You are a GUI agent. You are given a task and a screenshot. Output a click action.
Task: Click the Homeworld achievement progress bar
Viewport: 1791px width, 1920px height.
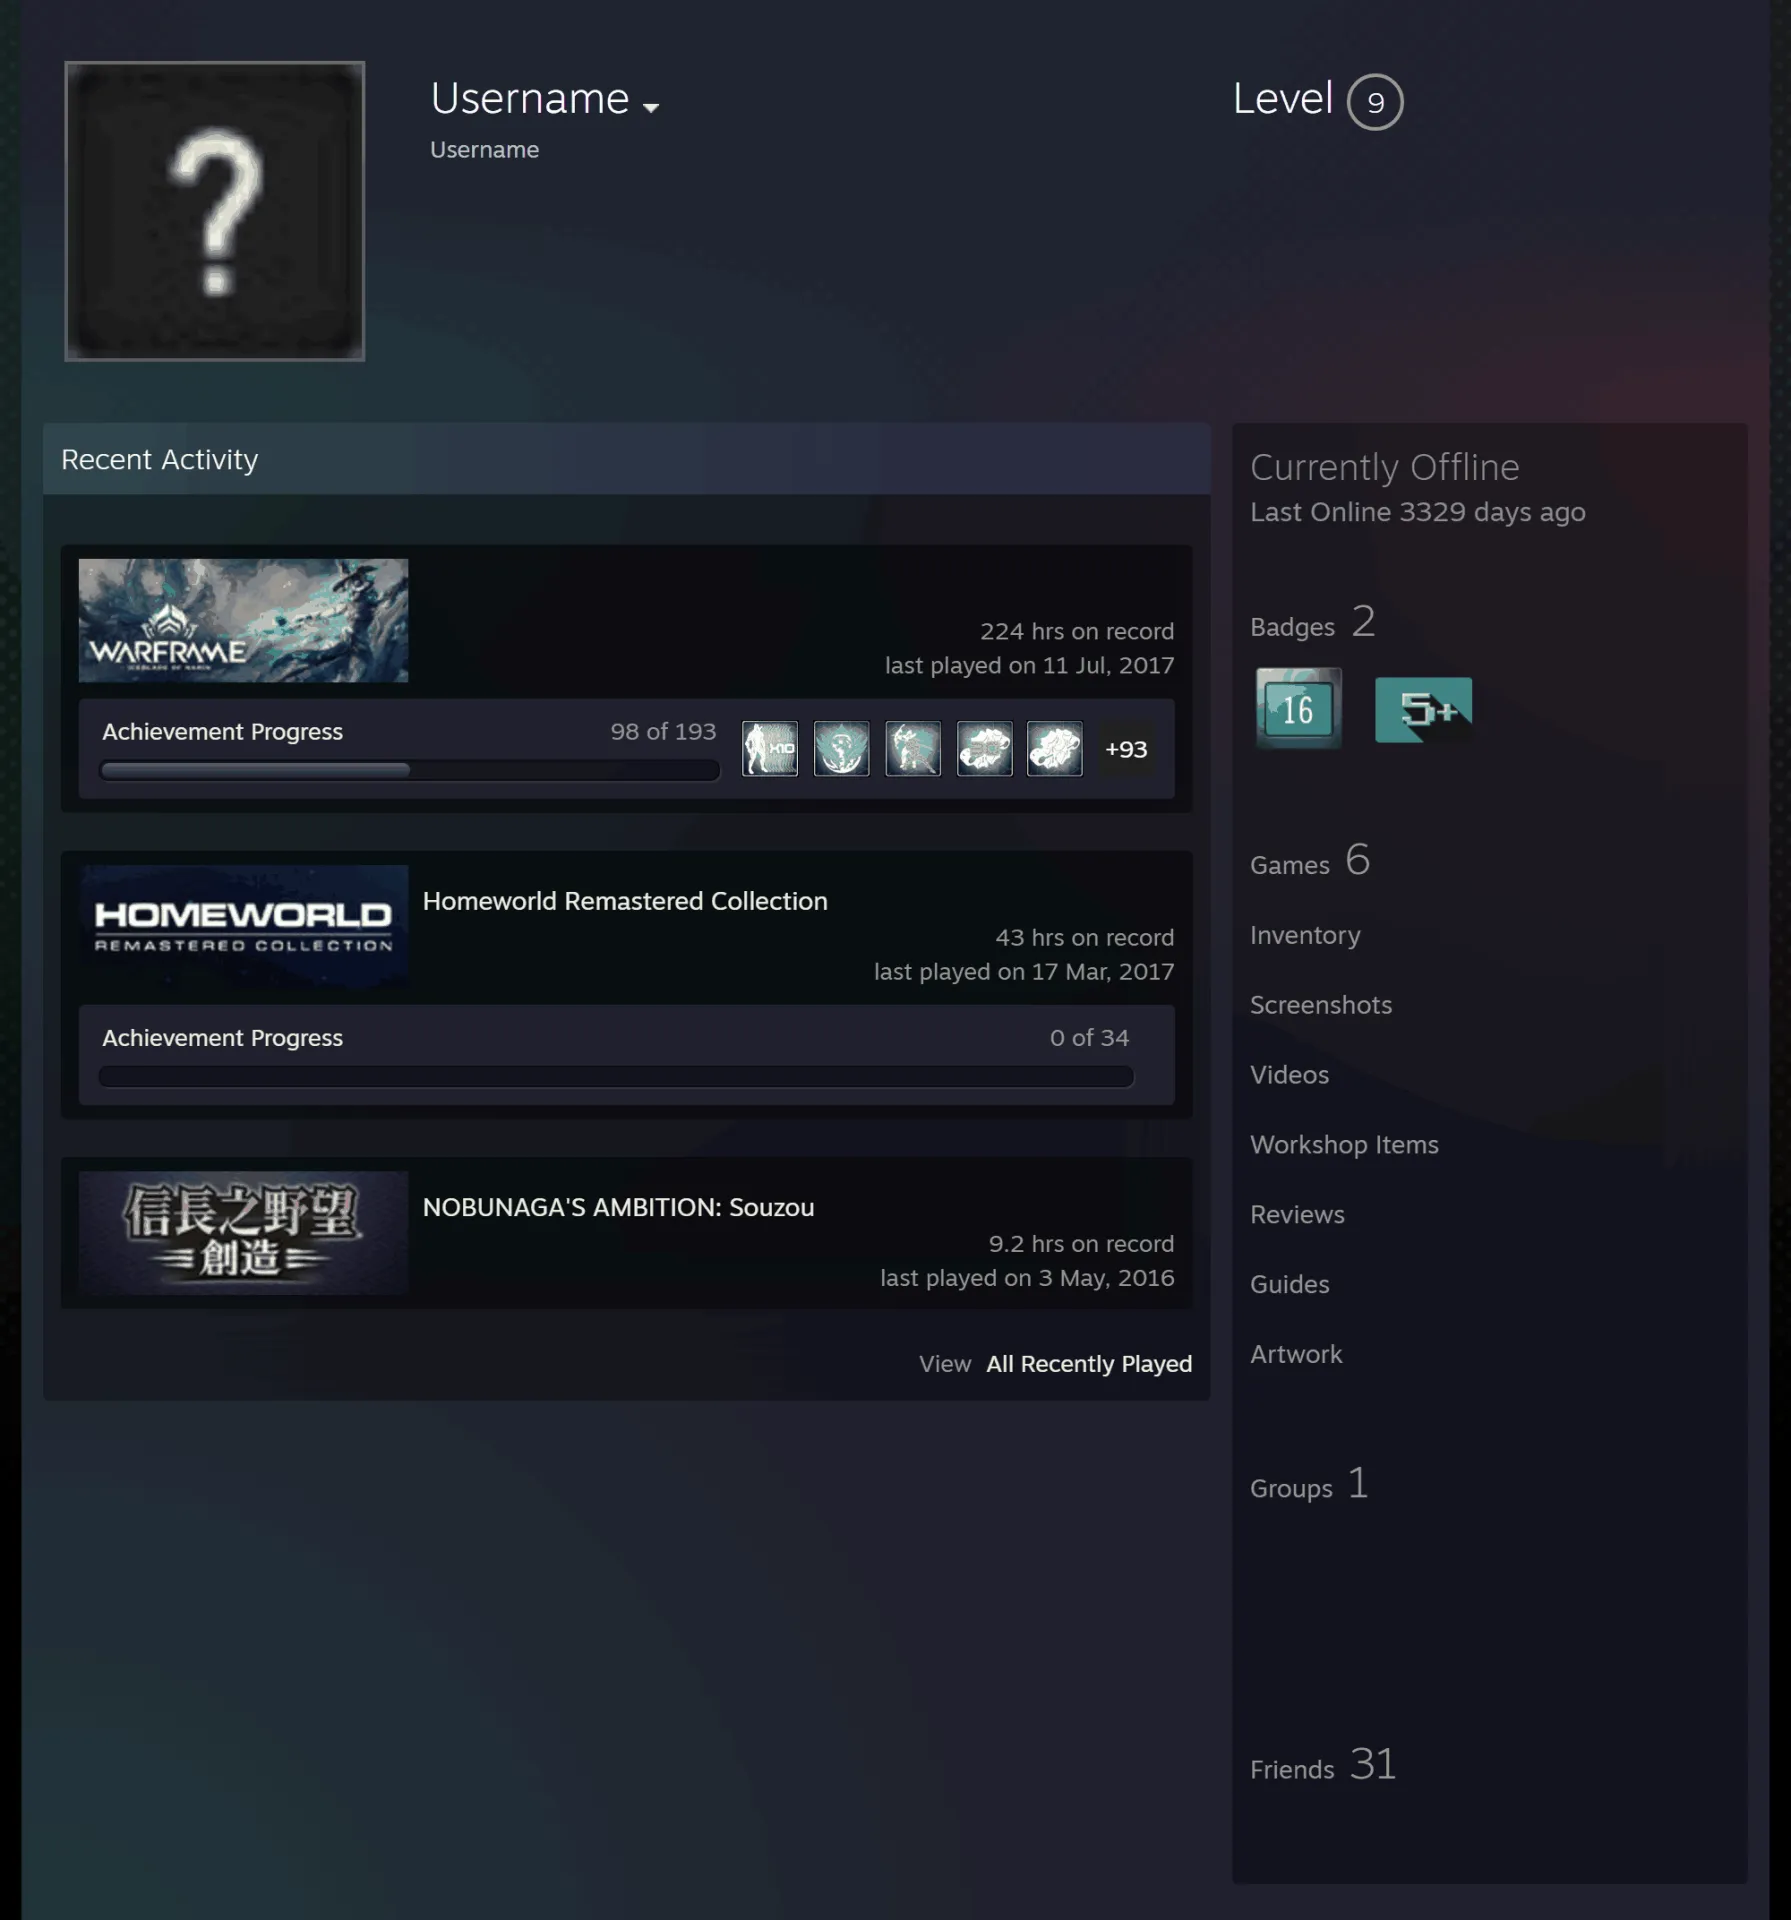click(x=616, y=1076)
